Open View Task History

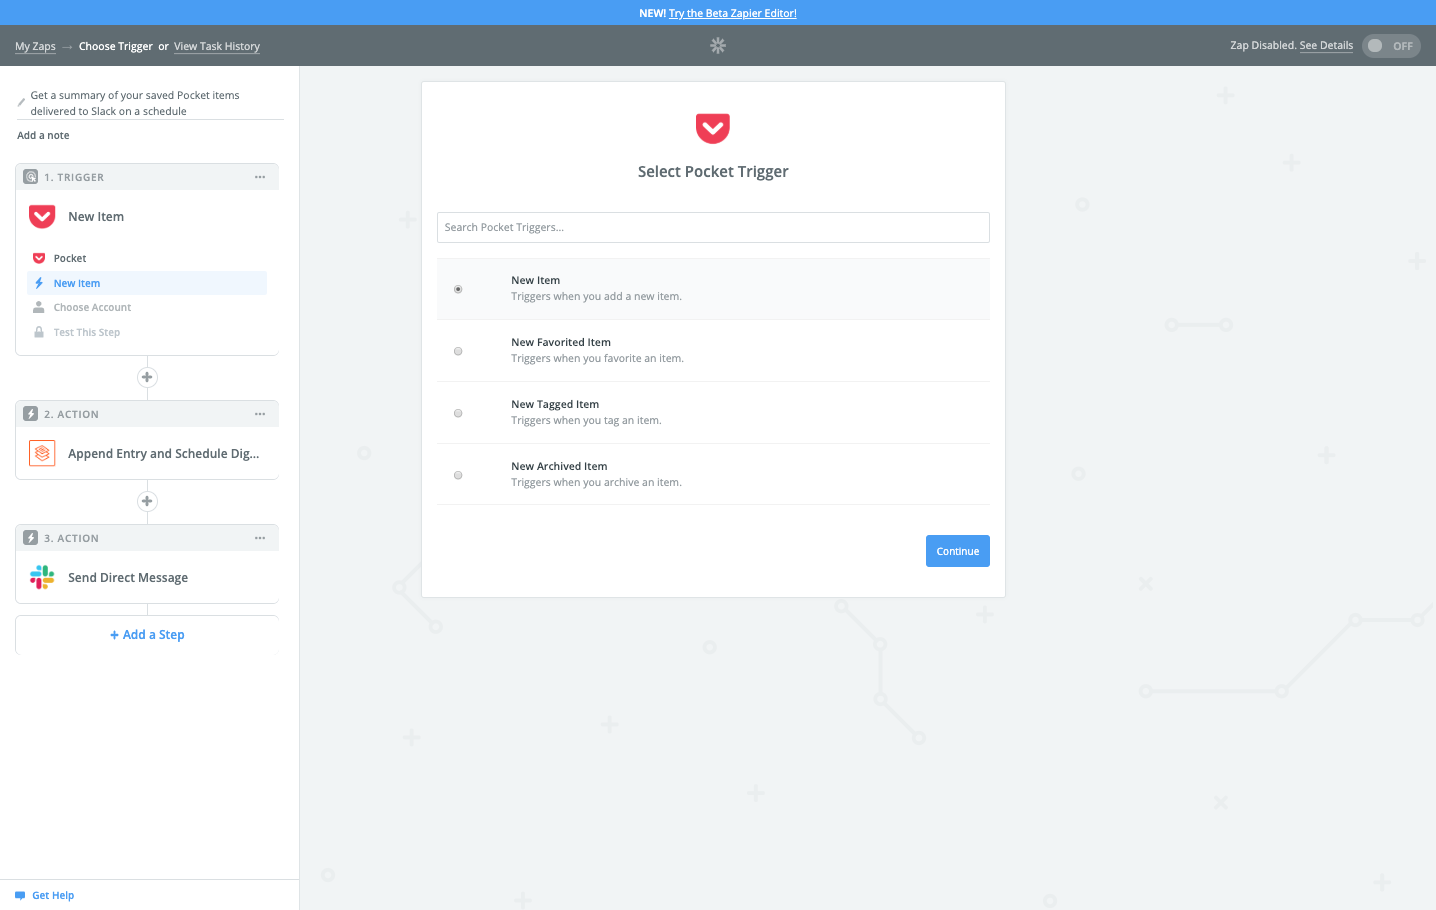click(217, 46)
